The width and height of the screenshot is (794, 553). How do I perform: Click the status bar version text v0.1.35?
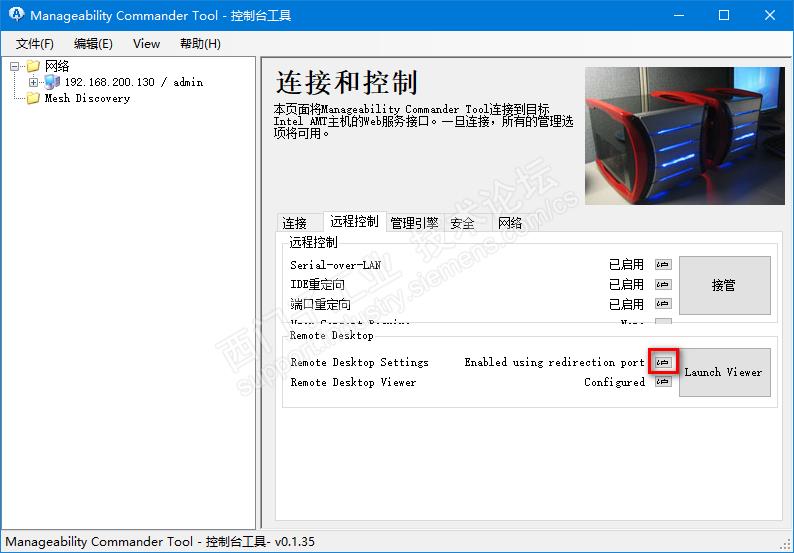coord(295,541)
